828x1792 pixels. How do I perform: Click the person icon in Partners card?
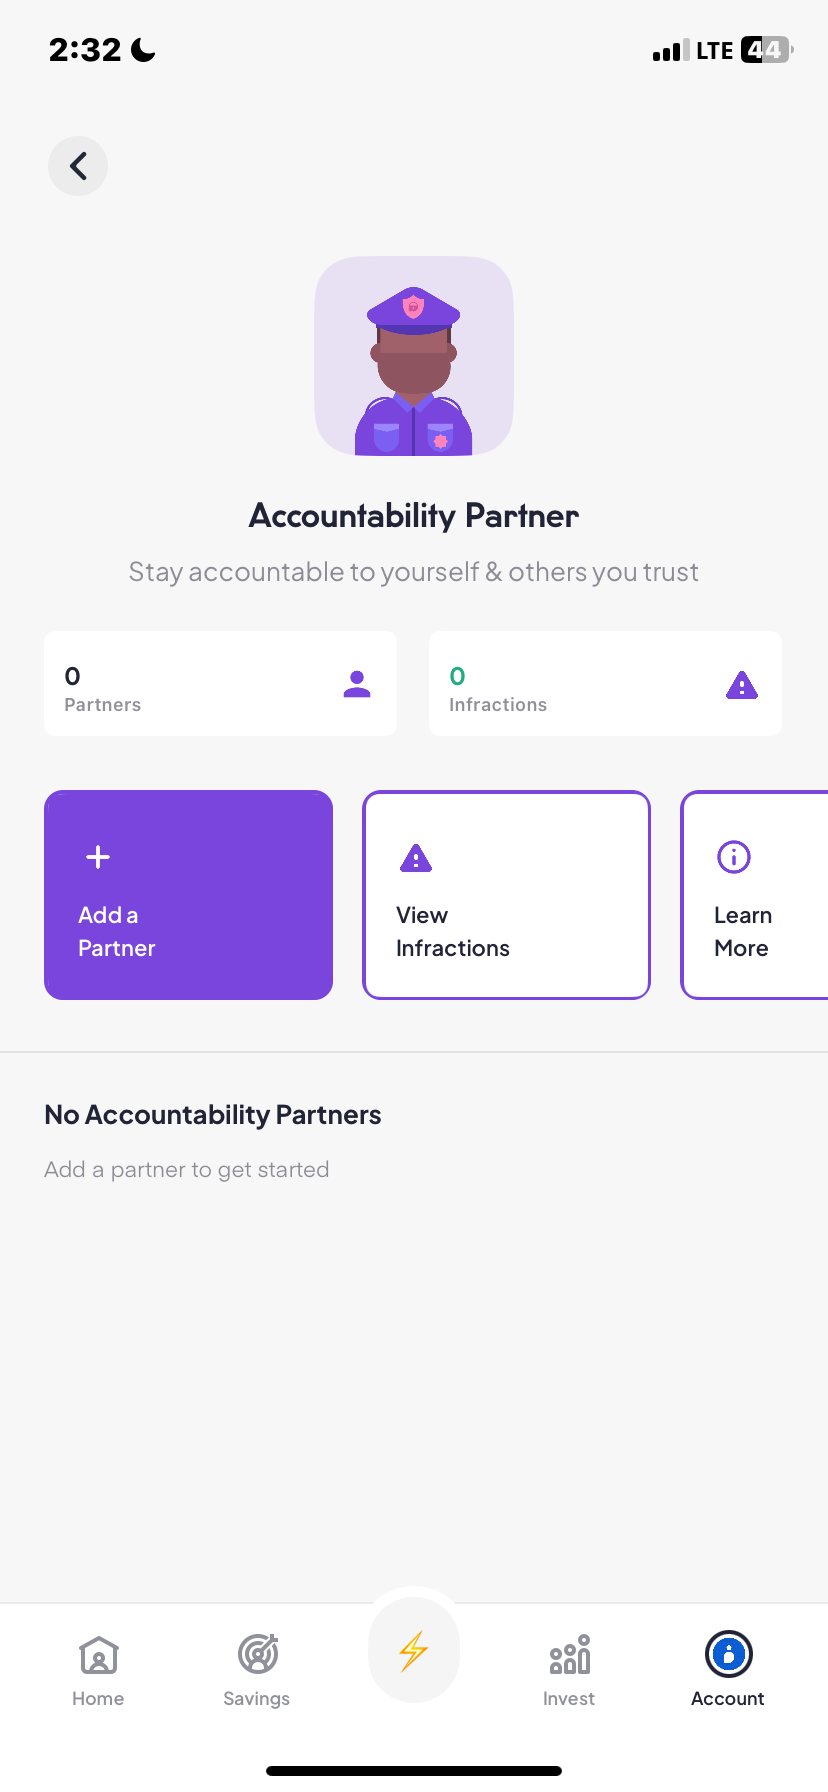(x=357, y=684)
